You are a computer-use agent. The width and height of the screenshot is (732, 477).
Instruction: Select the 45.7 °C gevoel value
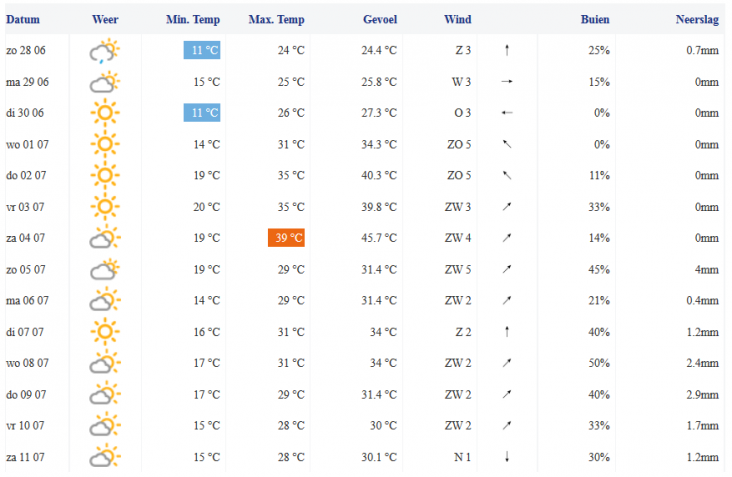379,238
